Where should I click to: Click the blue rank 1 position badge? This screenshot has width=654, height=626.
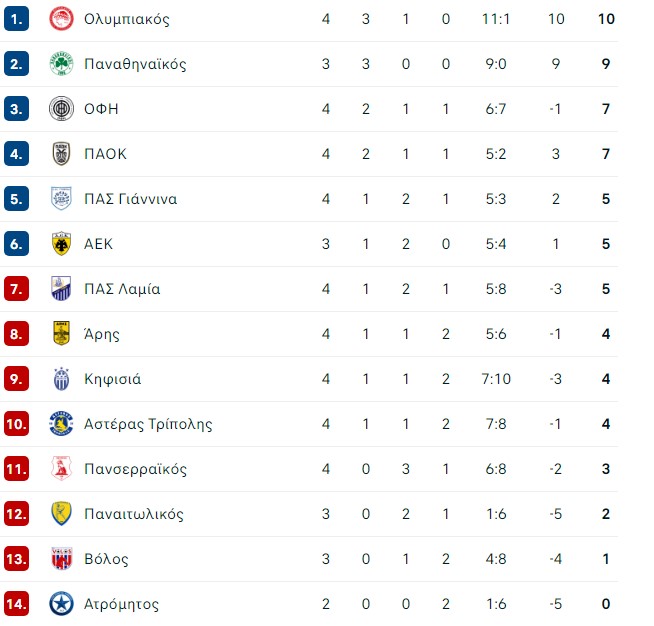(16, 19)
